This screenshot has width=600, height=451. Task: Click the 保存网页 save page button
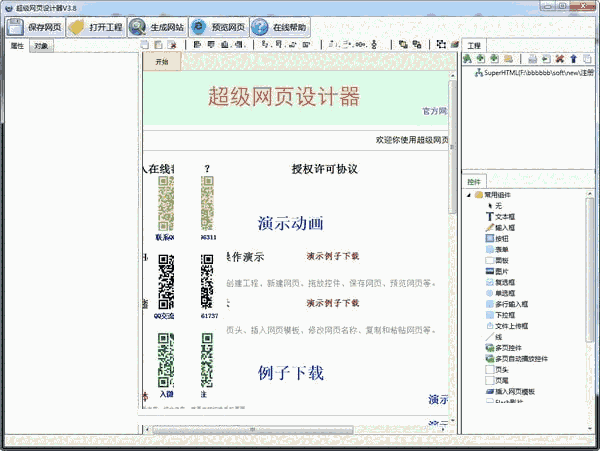click(x=35, y=27)
